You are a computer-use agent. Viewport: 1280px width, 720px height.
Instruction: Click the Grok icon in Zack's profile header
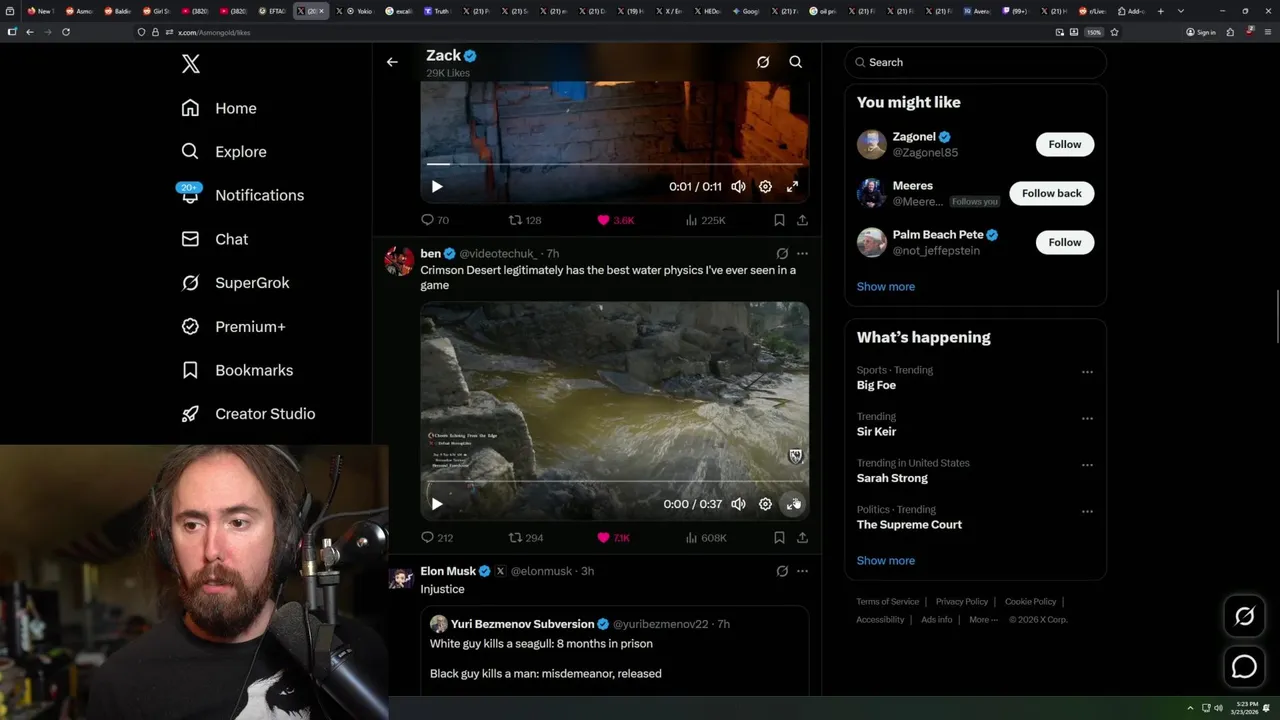pyautogui.click(x=763, y=62)
